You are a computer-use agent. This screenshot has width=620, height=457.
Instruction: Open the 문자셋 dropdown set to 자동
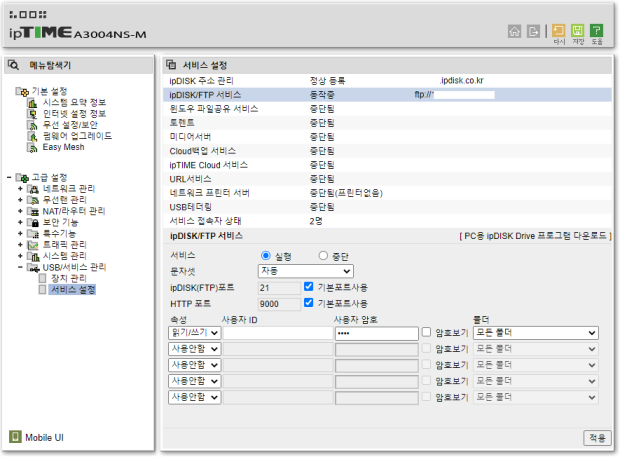coord(305,271)
